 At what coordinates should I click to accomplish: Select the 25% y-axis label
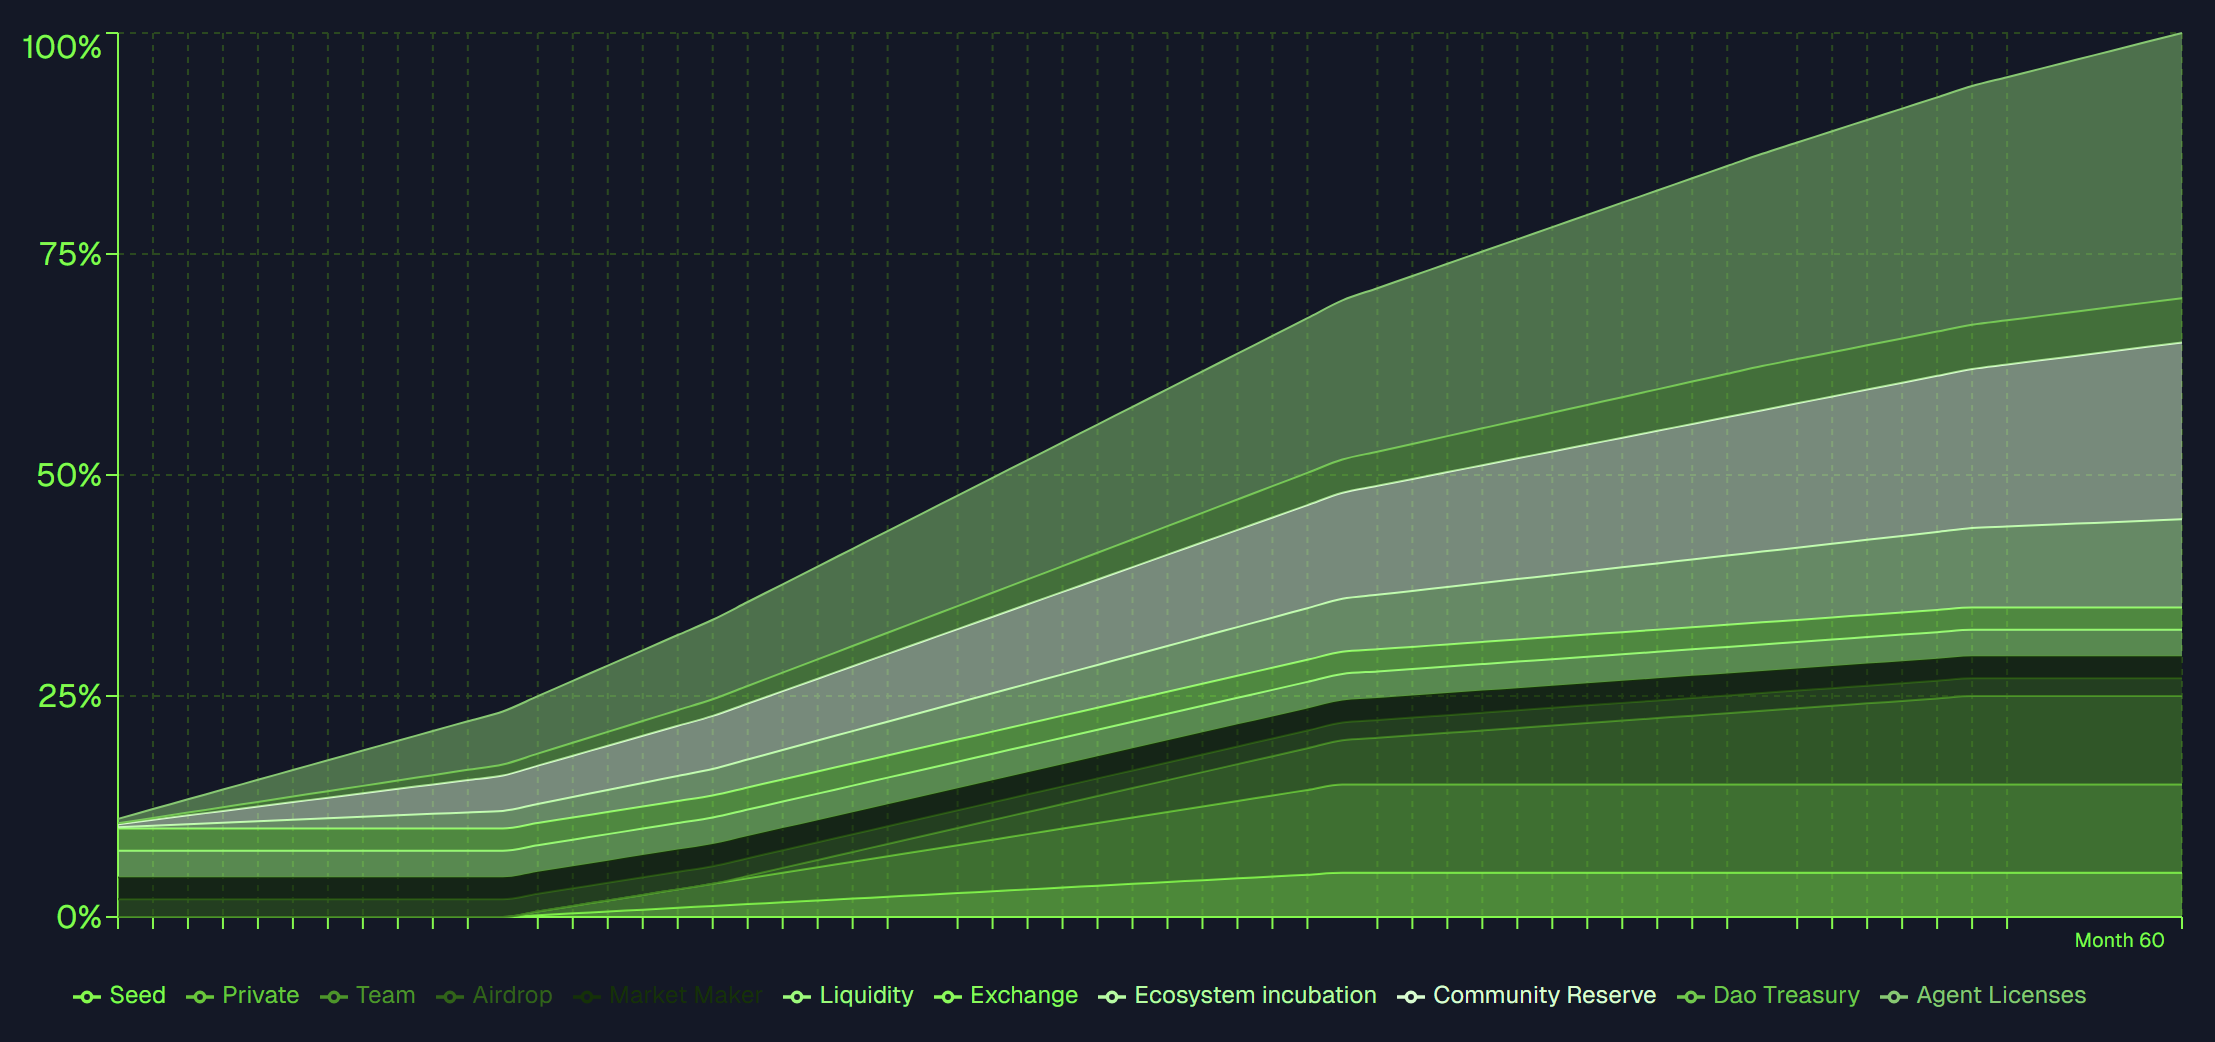click(x=69, y=696)
